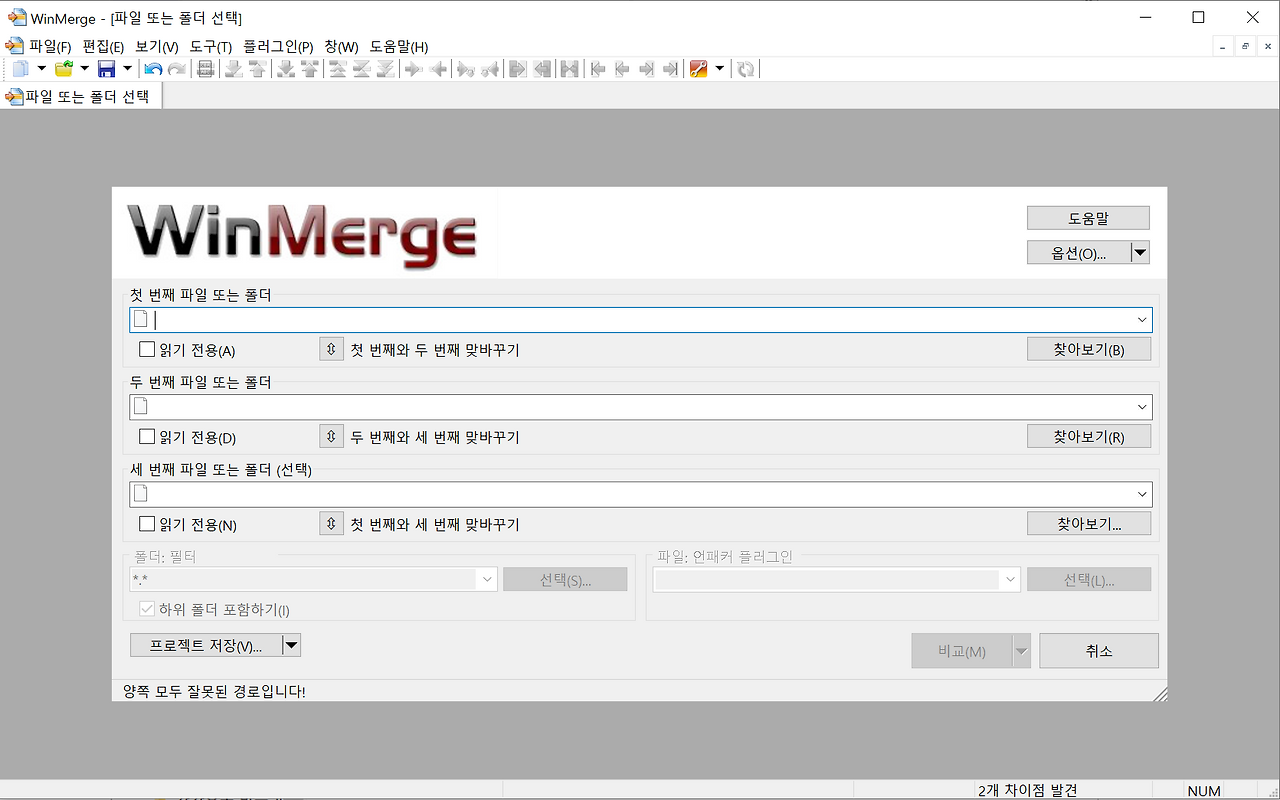Enable read-only for the third file
1280x800 pixels.
point(145,523)
